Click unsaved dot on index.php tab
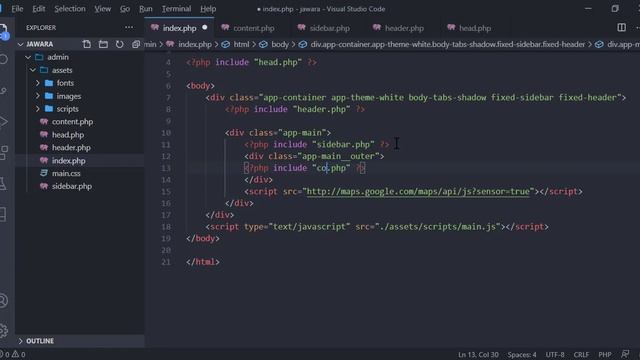The height and width of the screenshot is (360, 640). click(204, 27)
